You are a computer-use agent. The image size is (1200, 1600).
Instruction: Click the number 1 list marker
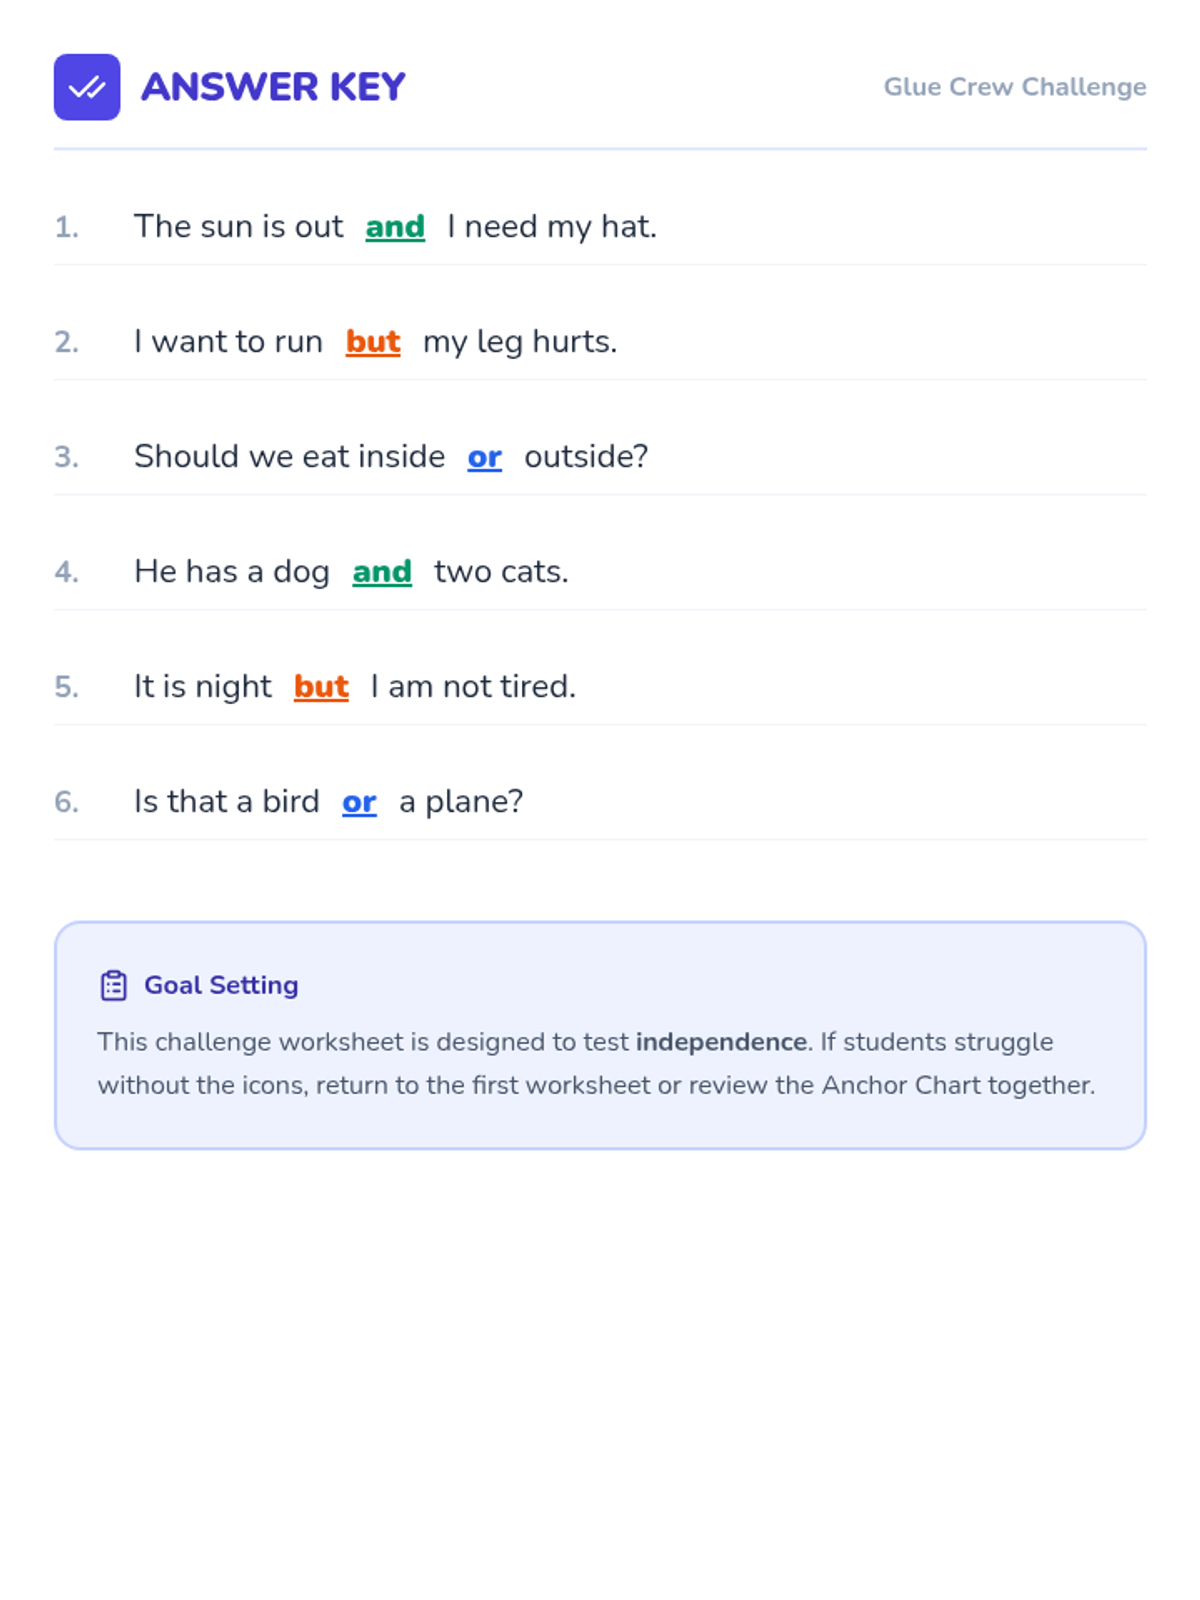point(66,227)
